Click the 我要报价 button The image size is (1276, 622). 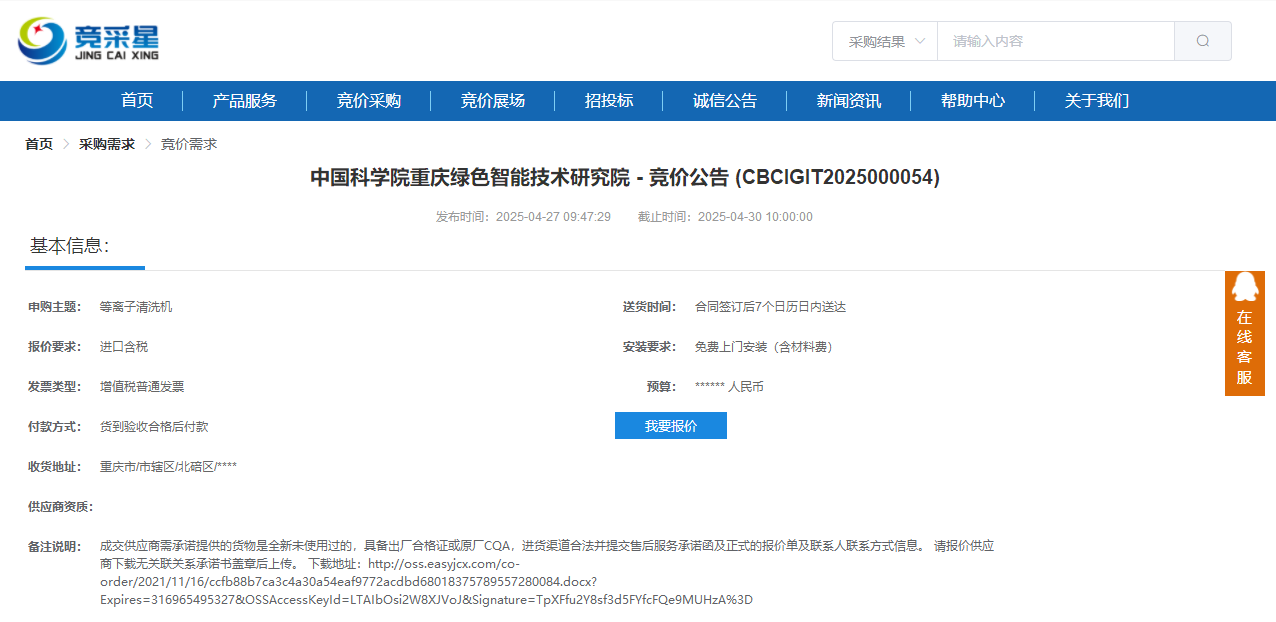click(670, 425)
